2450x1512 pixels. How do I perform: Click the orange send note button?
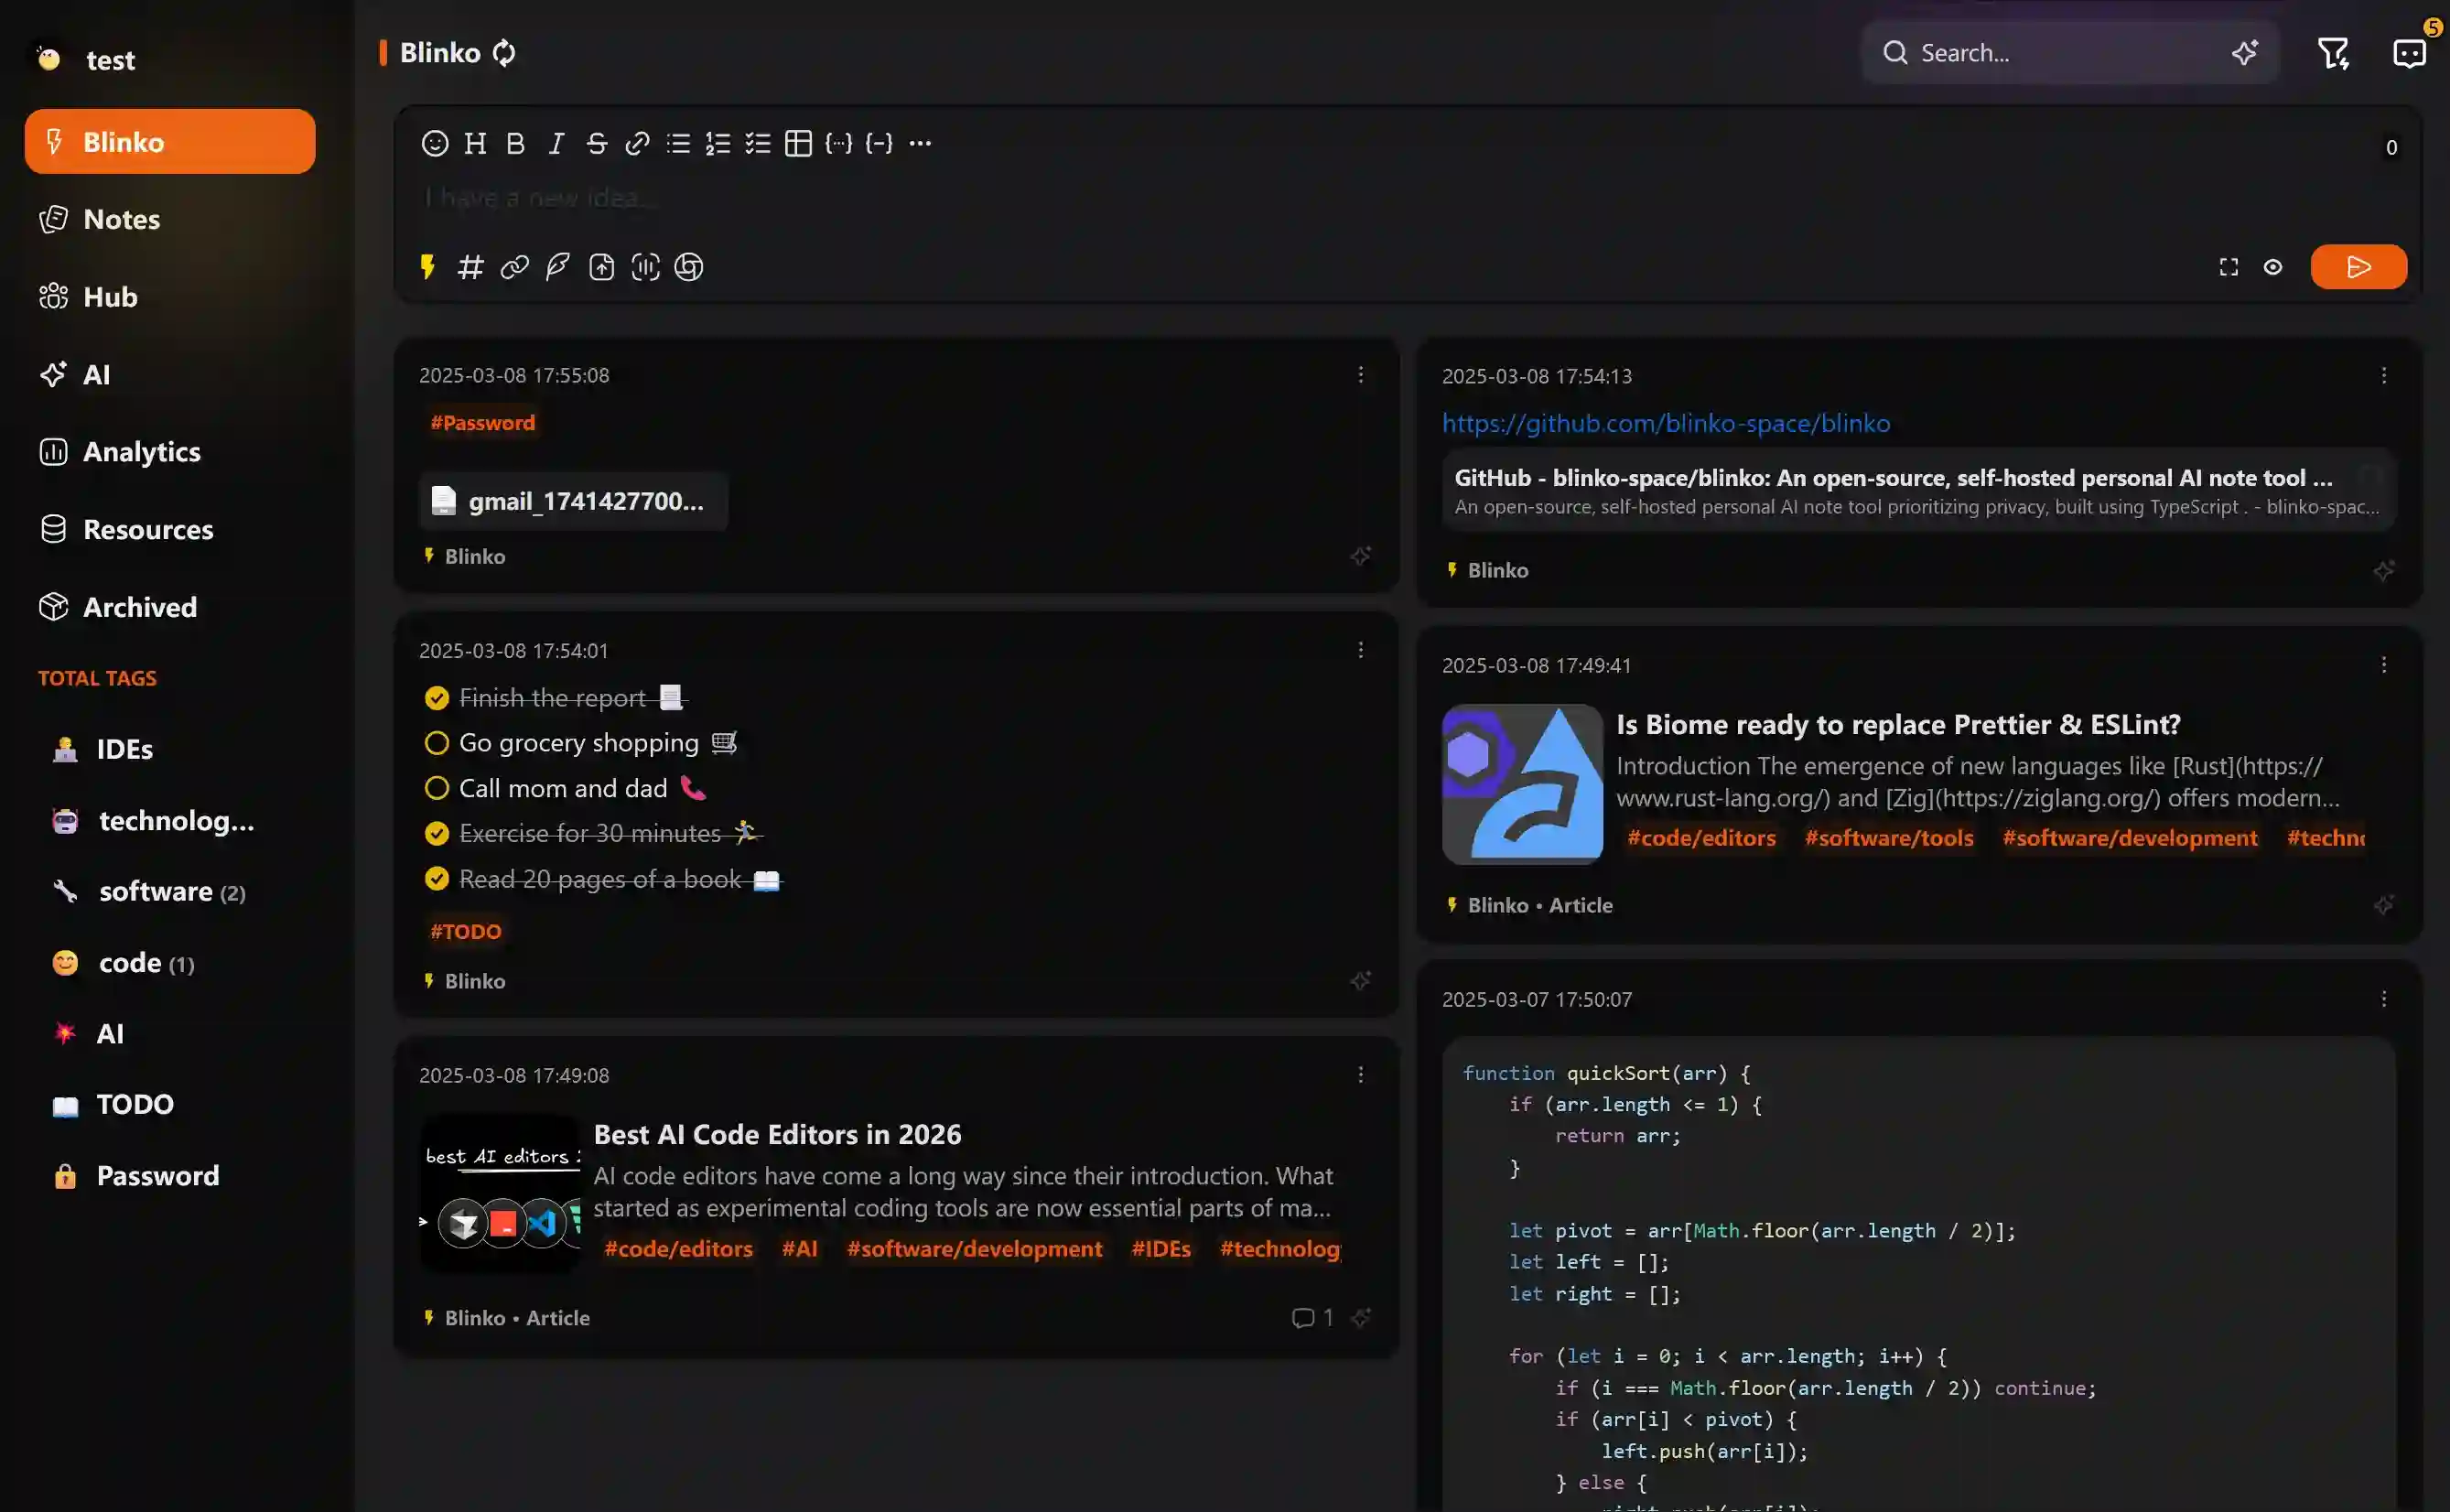tap(2357, 267)
